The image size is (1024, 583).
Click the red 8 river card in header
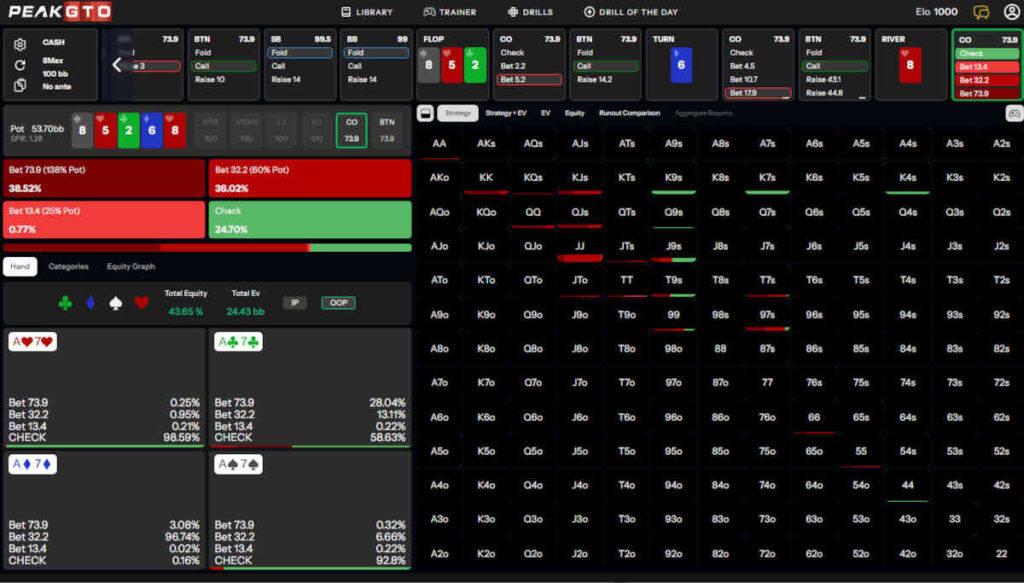pyautogui.click(x=910, y=65)
